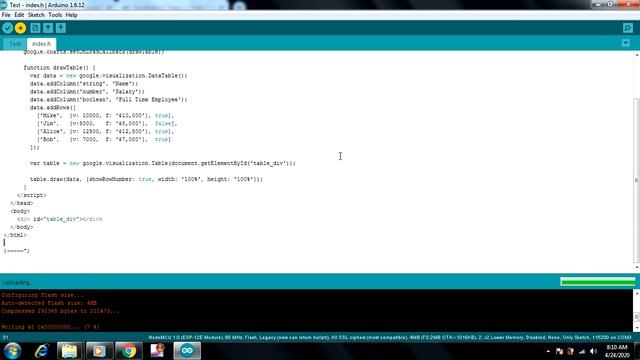Click the Arduino IDE taskbar icon

tap(187, 351)
